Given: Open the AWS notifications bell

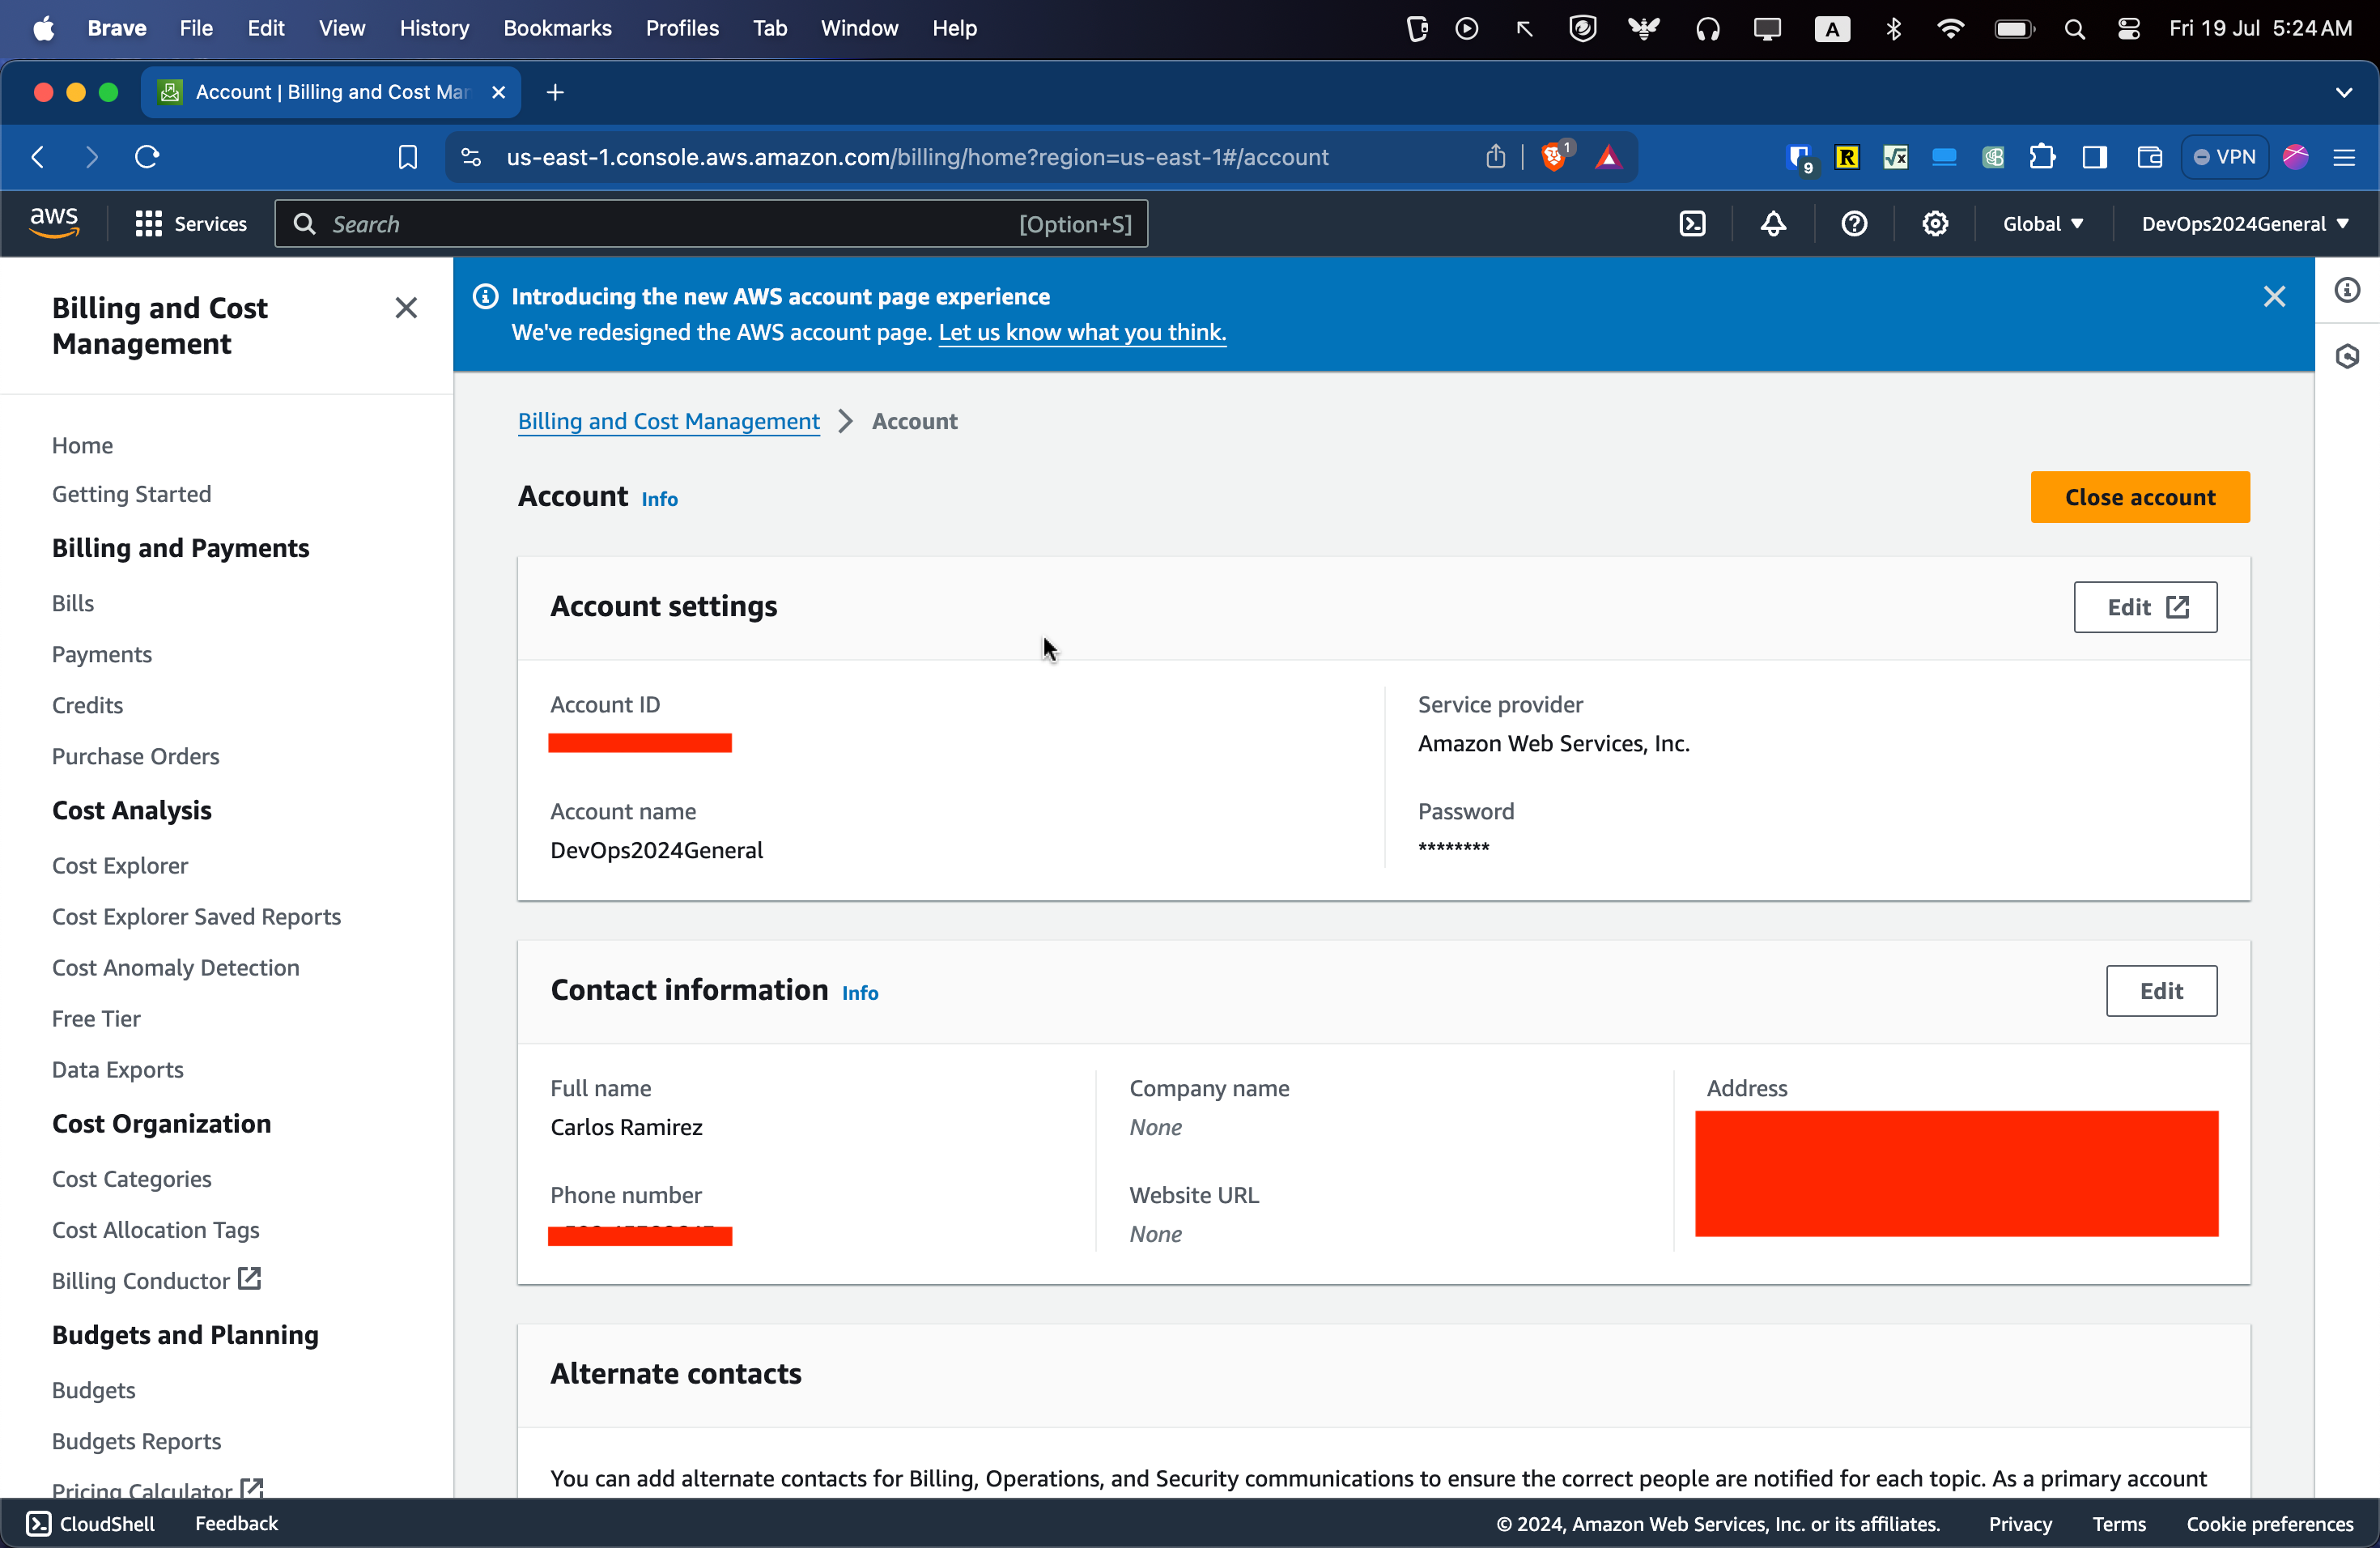Looking at the screenshot, I should (1773, 224).
